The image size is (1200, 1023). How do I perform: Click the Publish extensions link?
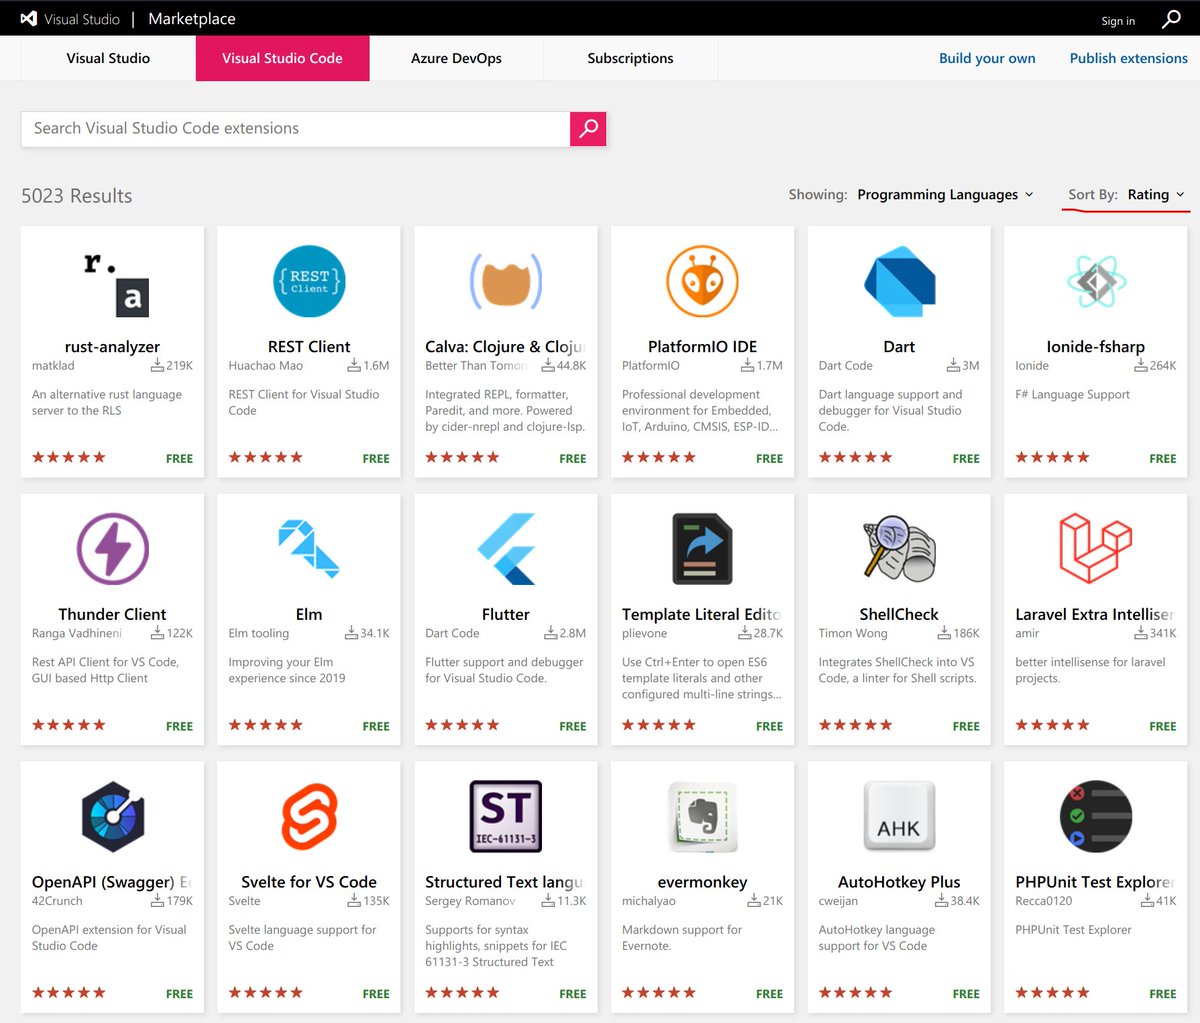pyautogui.click(x=1128, y=58)
